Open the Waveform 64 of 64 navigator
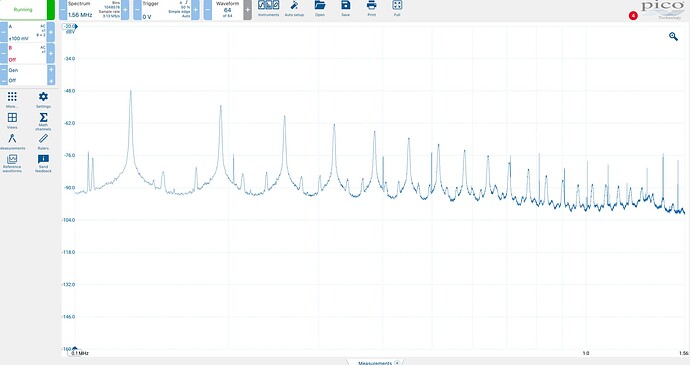This screenshot has width=690, height=365. tap(228, 10)
